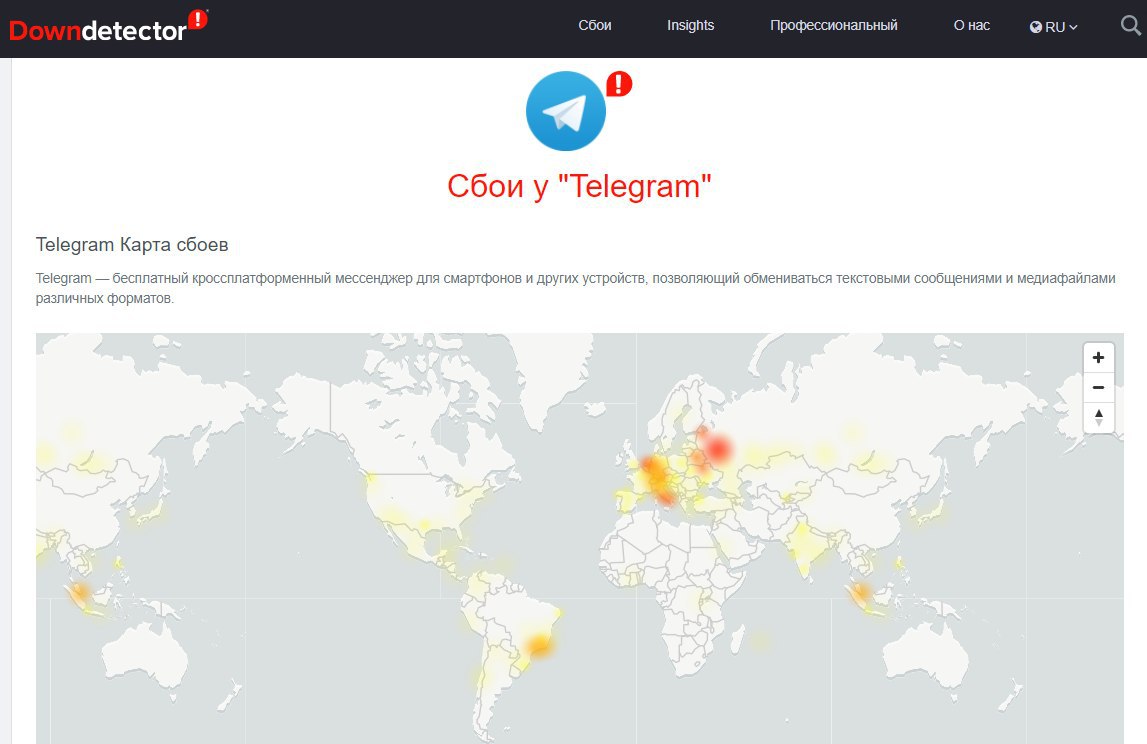Open the О нас menu item
Viewport: 1147px width, 744px height.
[x=971, y=26]
